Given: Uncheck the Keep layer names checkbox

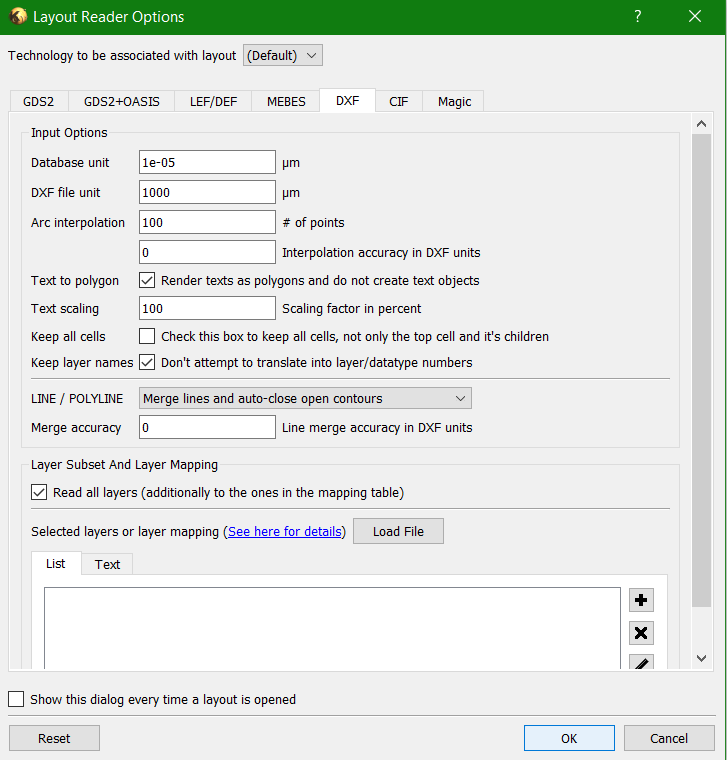Looking at the screenshot, I should click(x=147, y=362).
